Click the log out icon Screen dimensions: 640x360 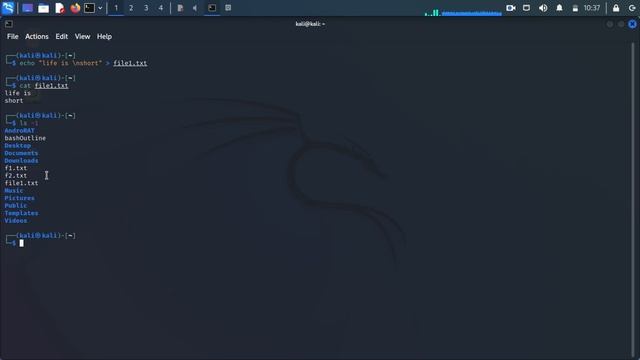632,8
